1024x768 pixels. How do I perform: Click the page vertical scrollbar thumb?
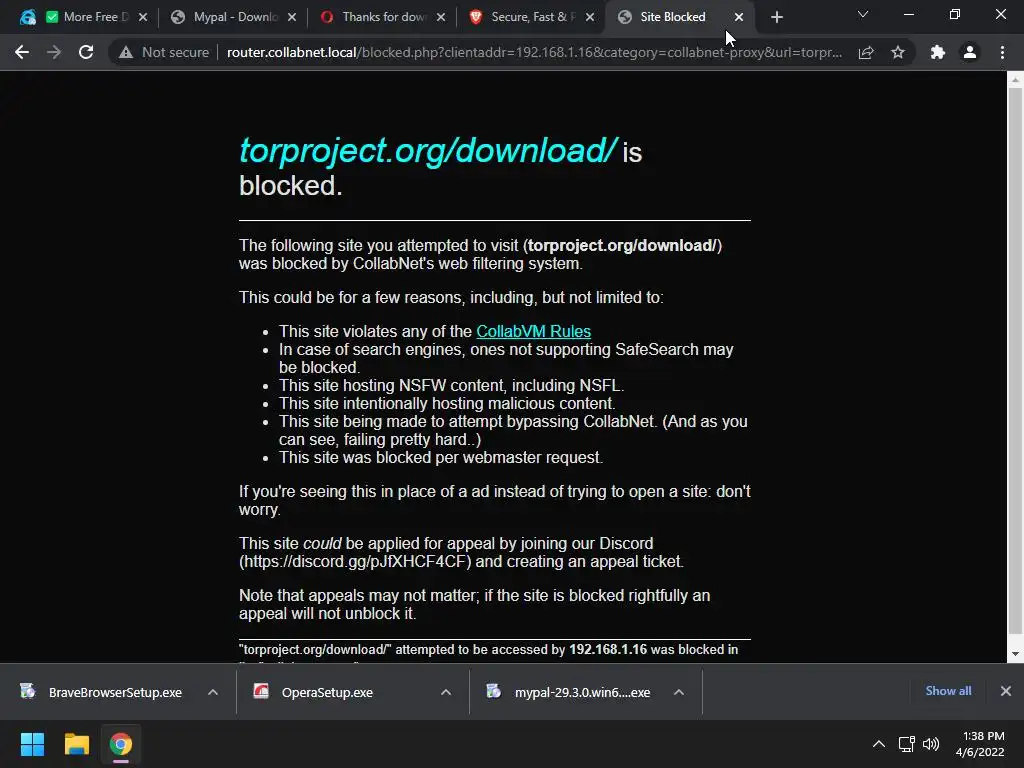[x=1015, y=360]
